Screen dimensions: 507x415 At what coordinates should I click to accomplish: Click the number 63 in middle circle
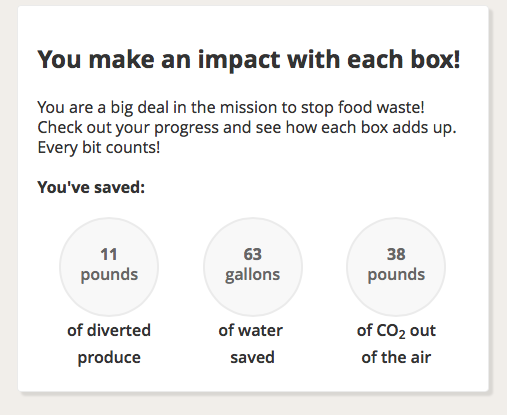coord(252,254)
